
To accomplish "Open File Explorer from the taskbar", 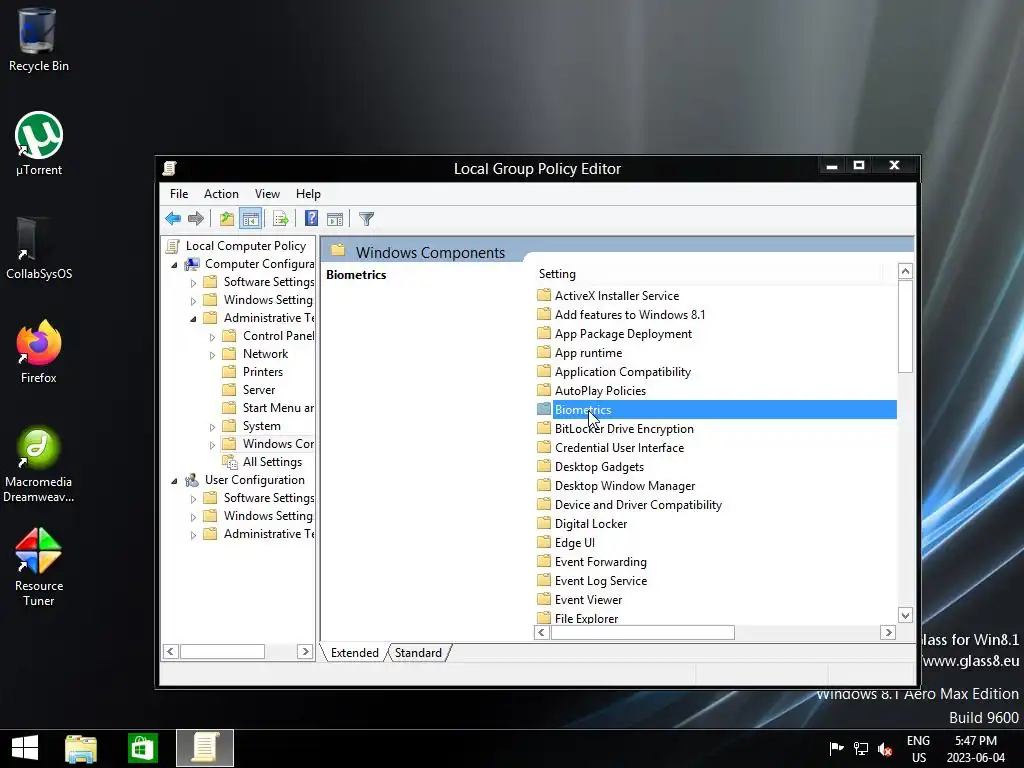I will click(x=81, y=748).
